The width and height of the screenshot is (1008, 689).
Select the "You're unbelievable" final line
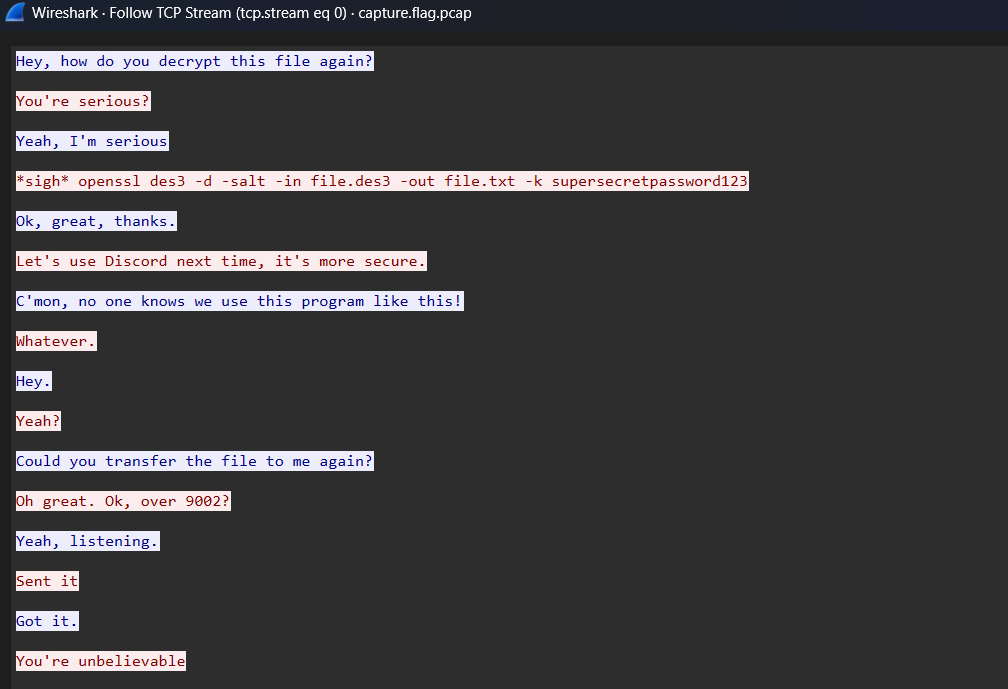point(101,661)
